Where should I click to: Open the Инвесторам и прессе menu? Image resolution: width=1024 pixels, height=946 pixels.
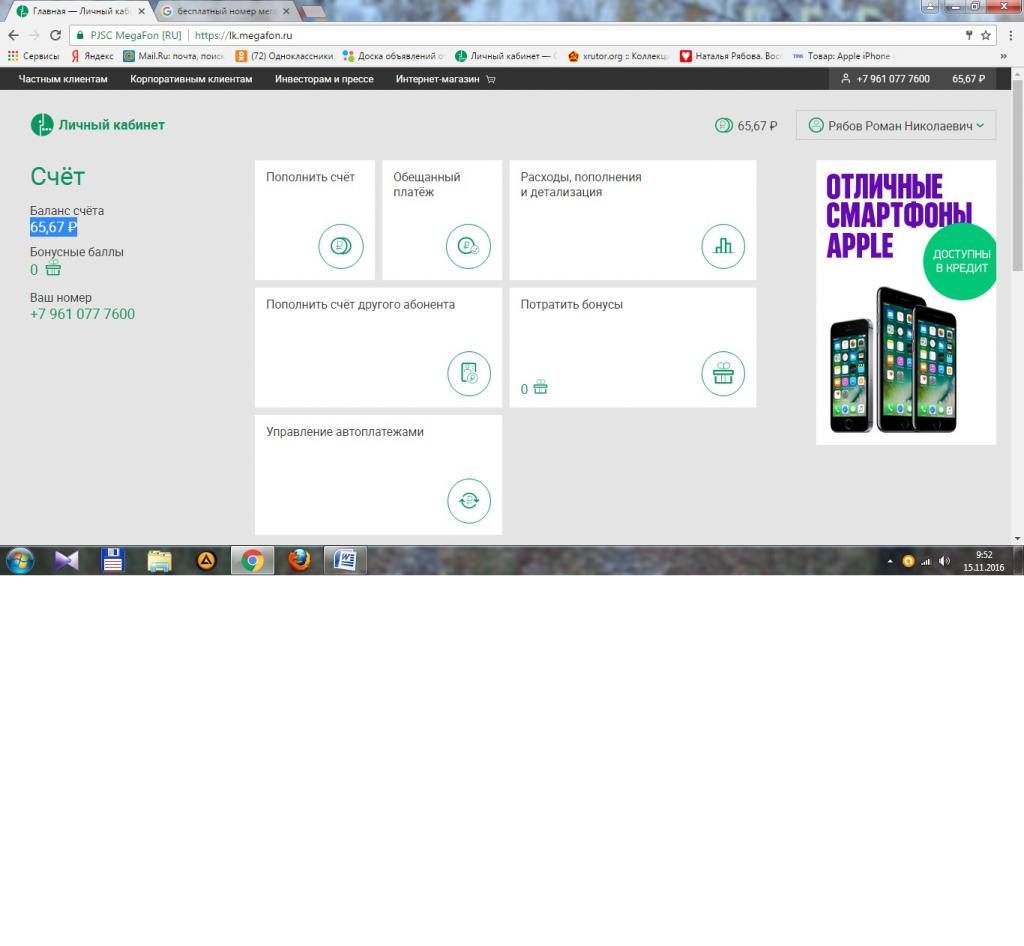point(324,79)
